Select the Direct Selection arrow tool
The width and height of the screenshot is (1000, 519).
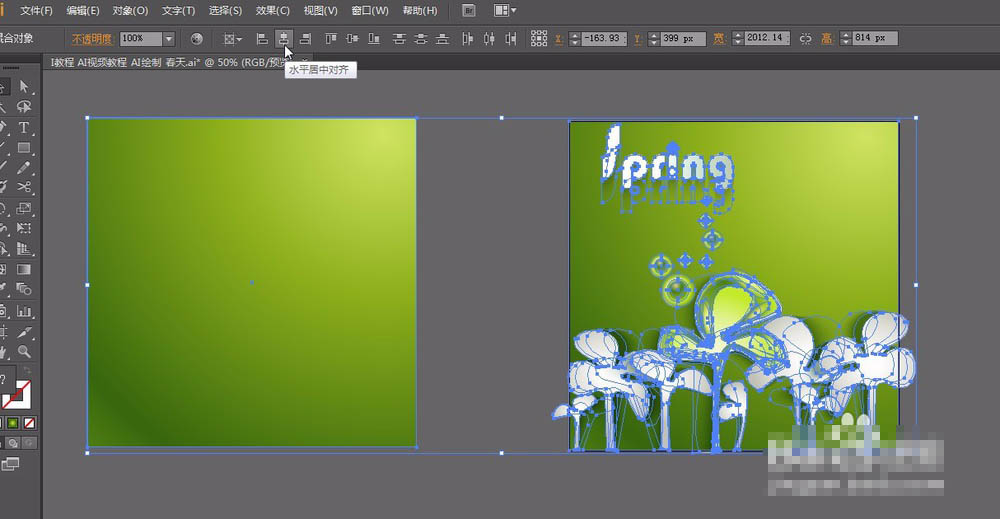click(23, 88)
